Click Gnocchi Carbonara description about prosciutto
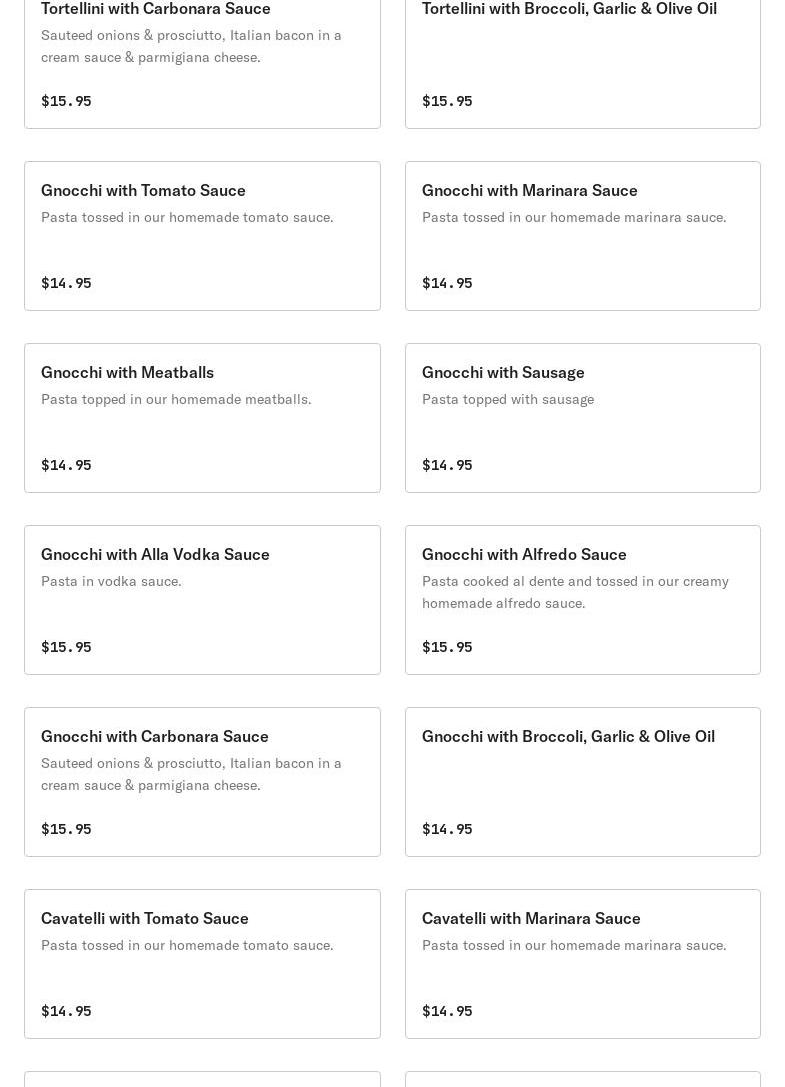785x1087 pixels. tap(191, 774)
